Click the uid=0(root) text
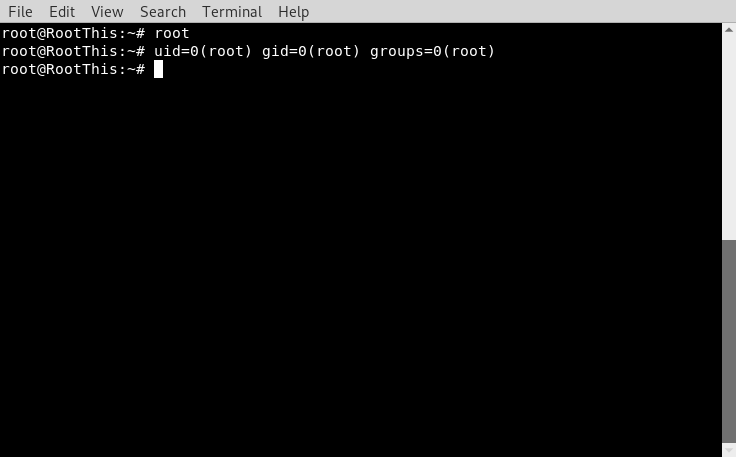Screen dimensions: 736x457 (203, 51)
